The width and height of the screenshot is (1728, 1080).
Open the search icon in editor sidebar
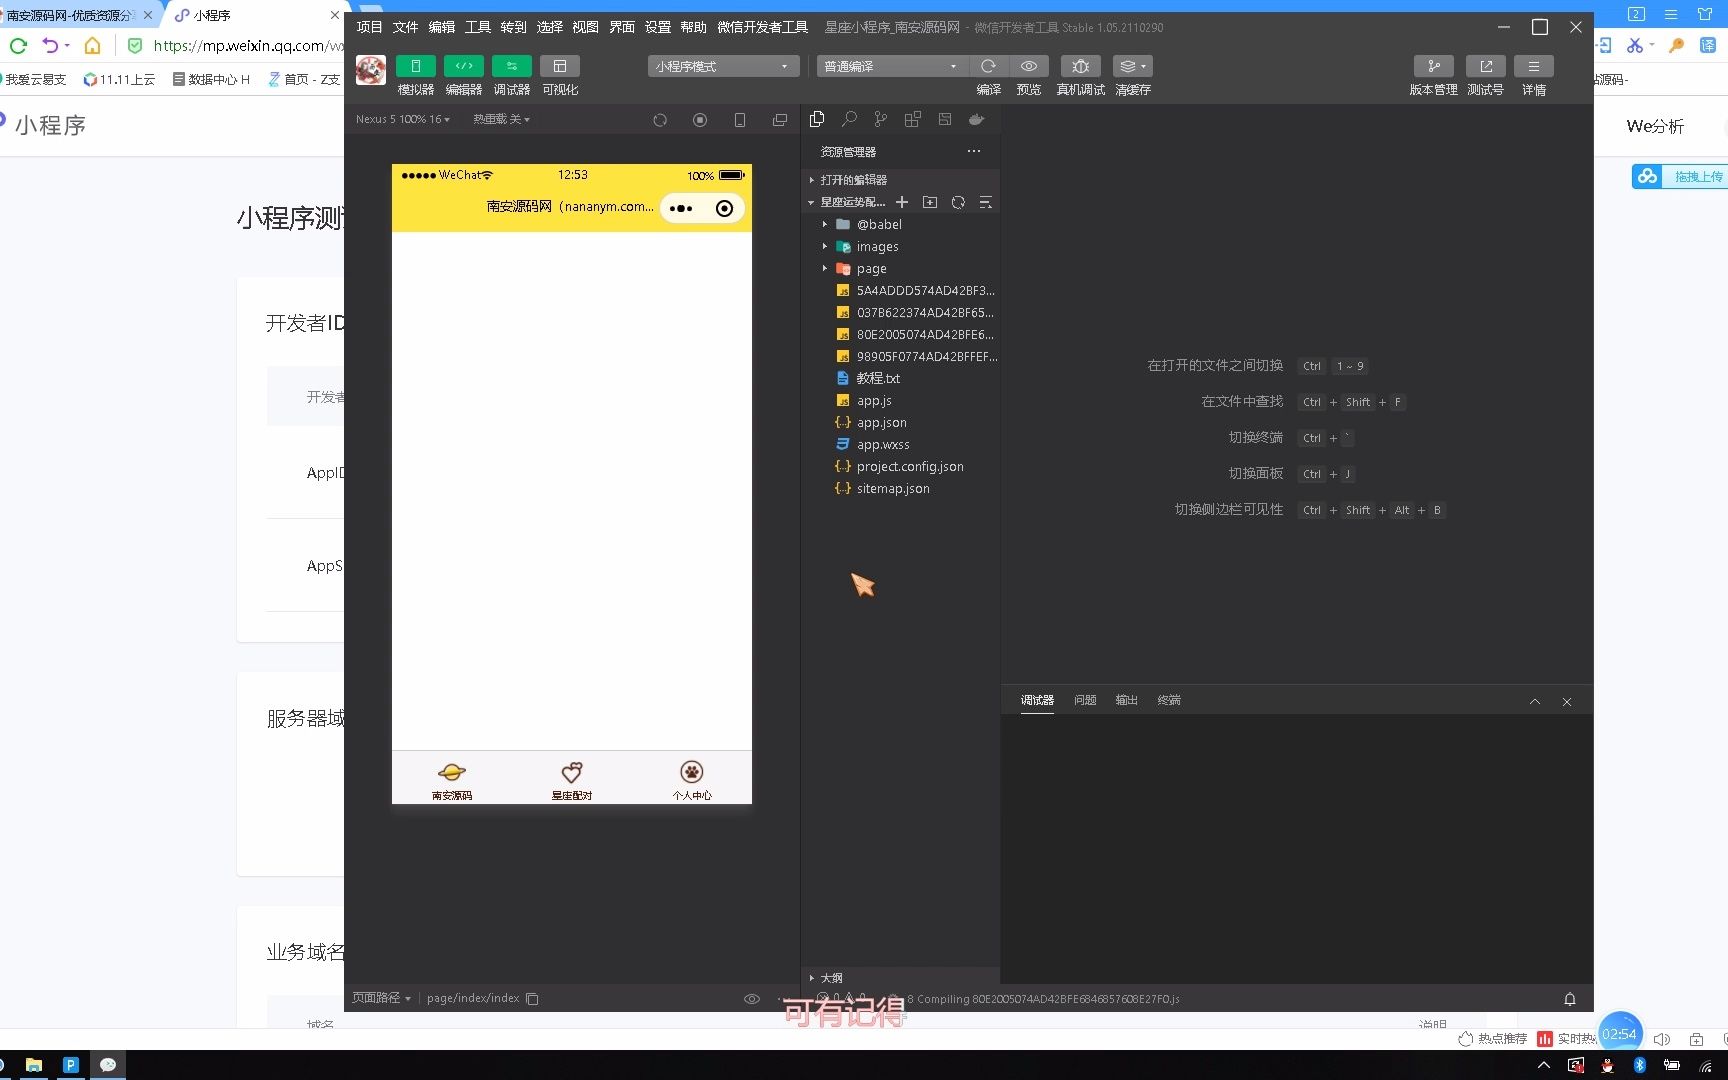[x=849, y=119]
